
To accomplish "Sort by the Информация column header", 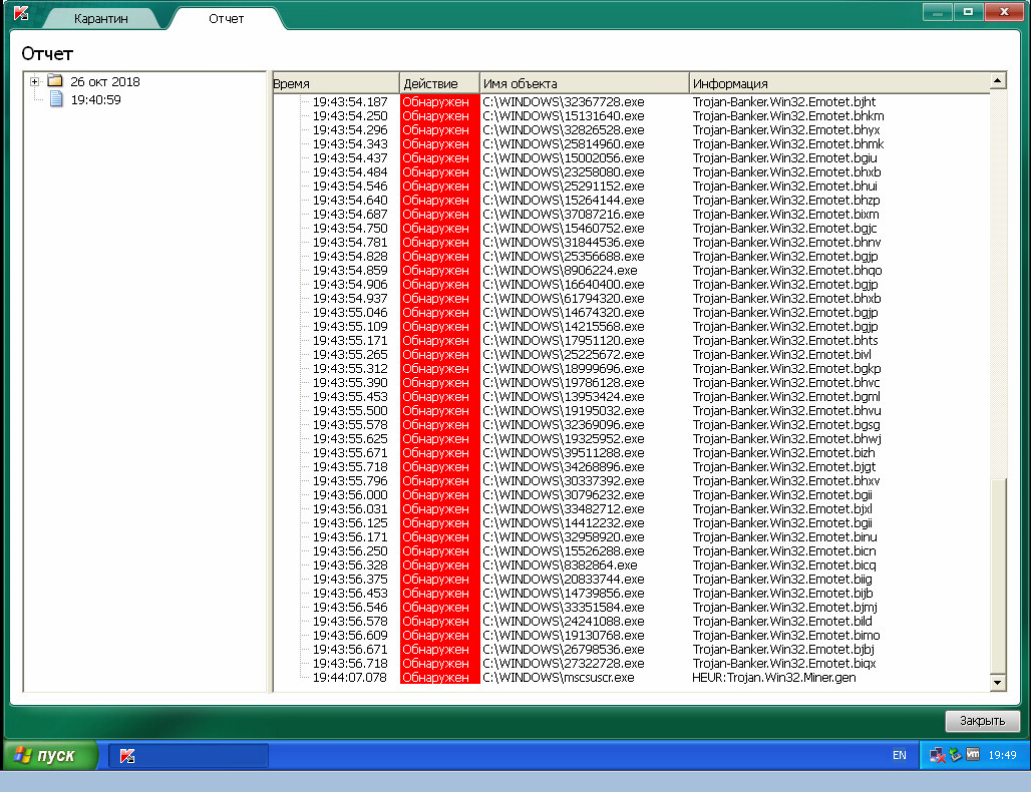I will coord(840,83).
